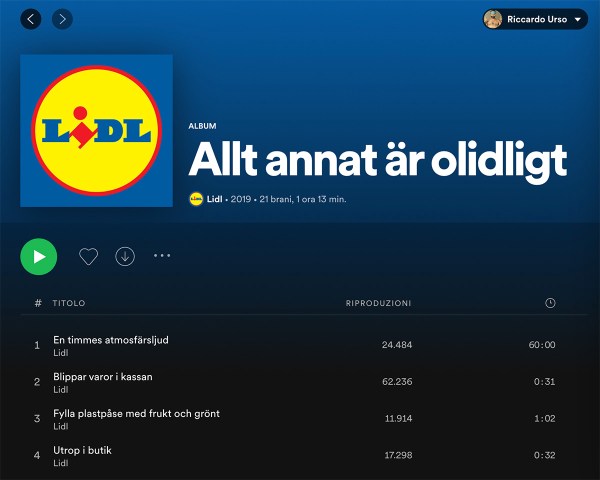600x480 pixels.
Task: Click the clock duration column icon
Action: 550,303
